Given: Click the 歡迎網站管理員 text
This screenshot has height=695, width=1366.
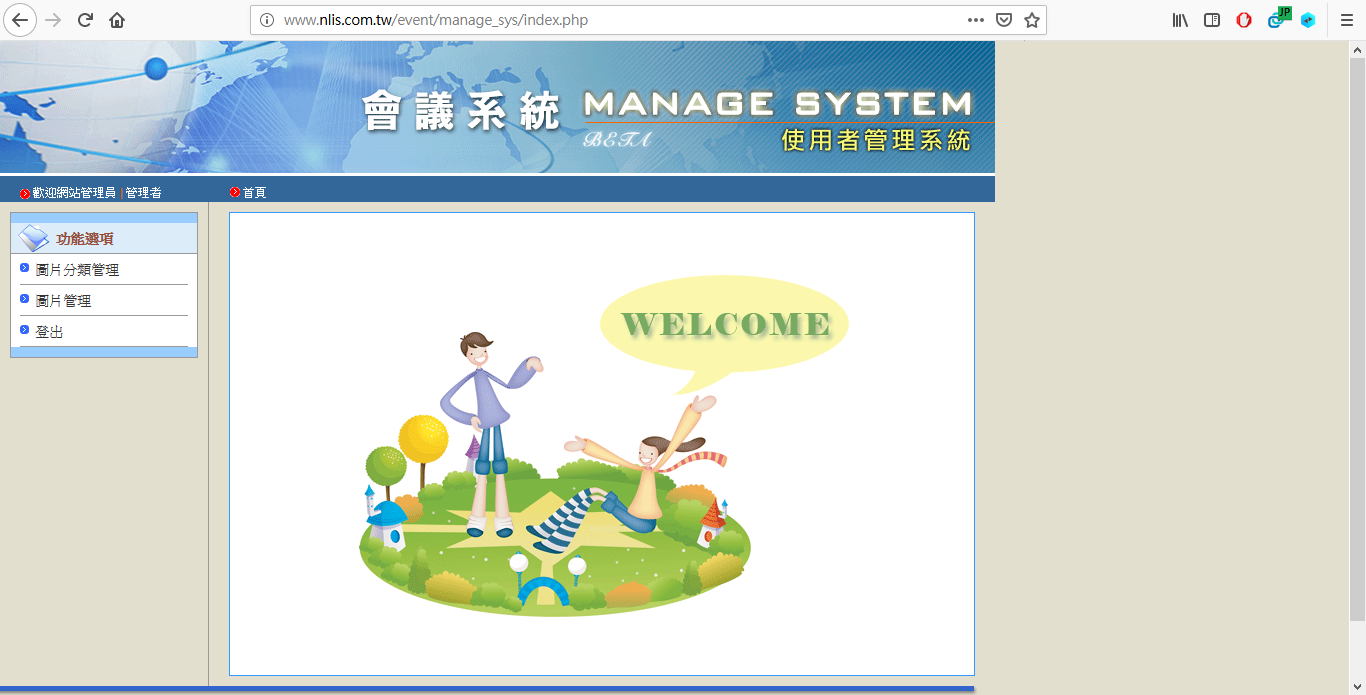Looking at the screenshot, I should coord(74,192).
